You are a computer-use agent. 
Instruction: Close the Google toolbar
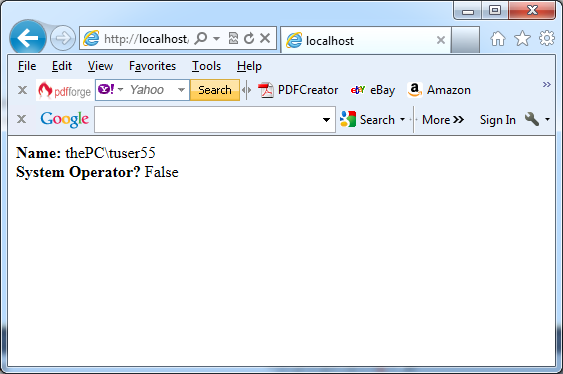tap(22, 119)
